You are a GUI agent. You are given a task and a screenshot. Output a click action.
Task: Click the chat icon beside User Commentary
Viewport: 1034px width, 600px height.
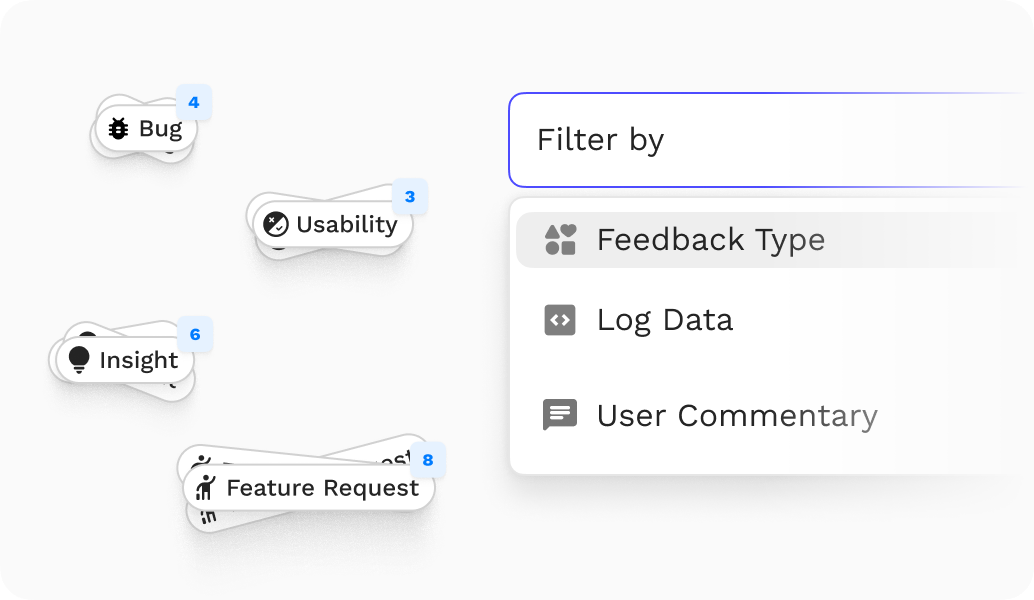click(x=560, y=415)
